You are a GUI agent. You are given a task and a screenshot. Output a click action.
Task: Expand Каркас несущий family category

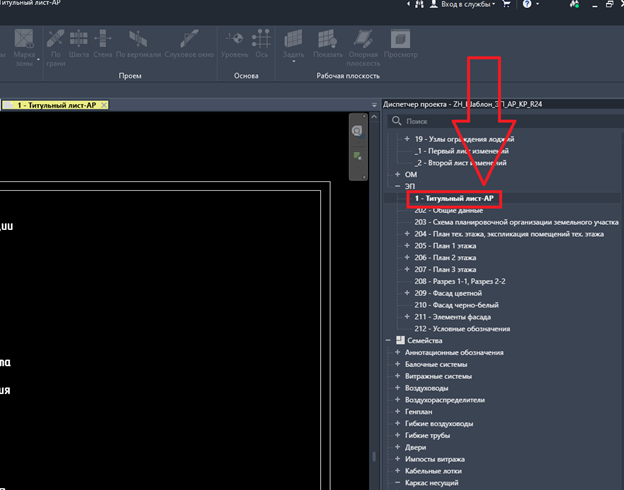[397, 482]
